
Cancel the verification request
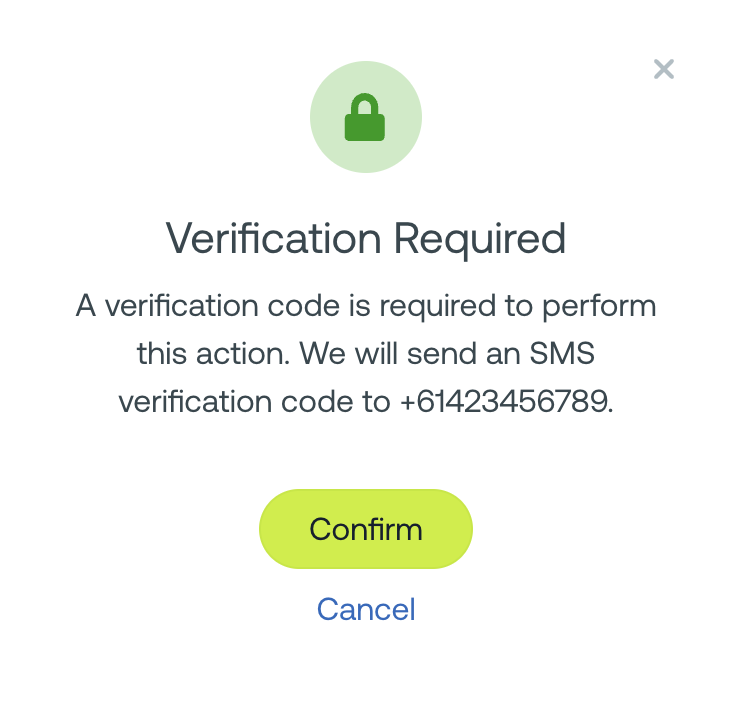pyautogui.click(x=366, y=609)
